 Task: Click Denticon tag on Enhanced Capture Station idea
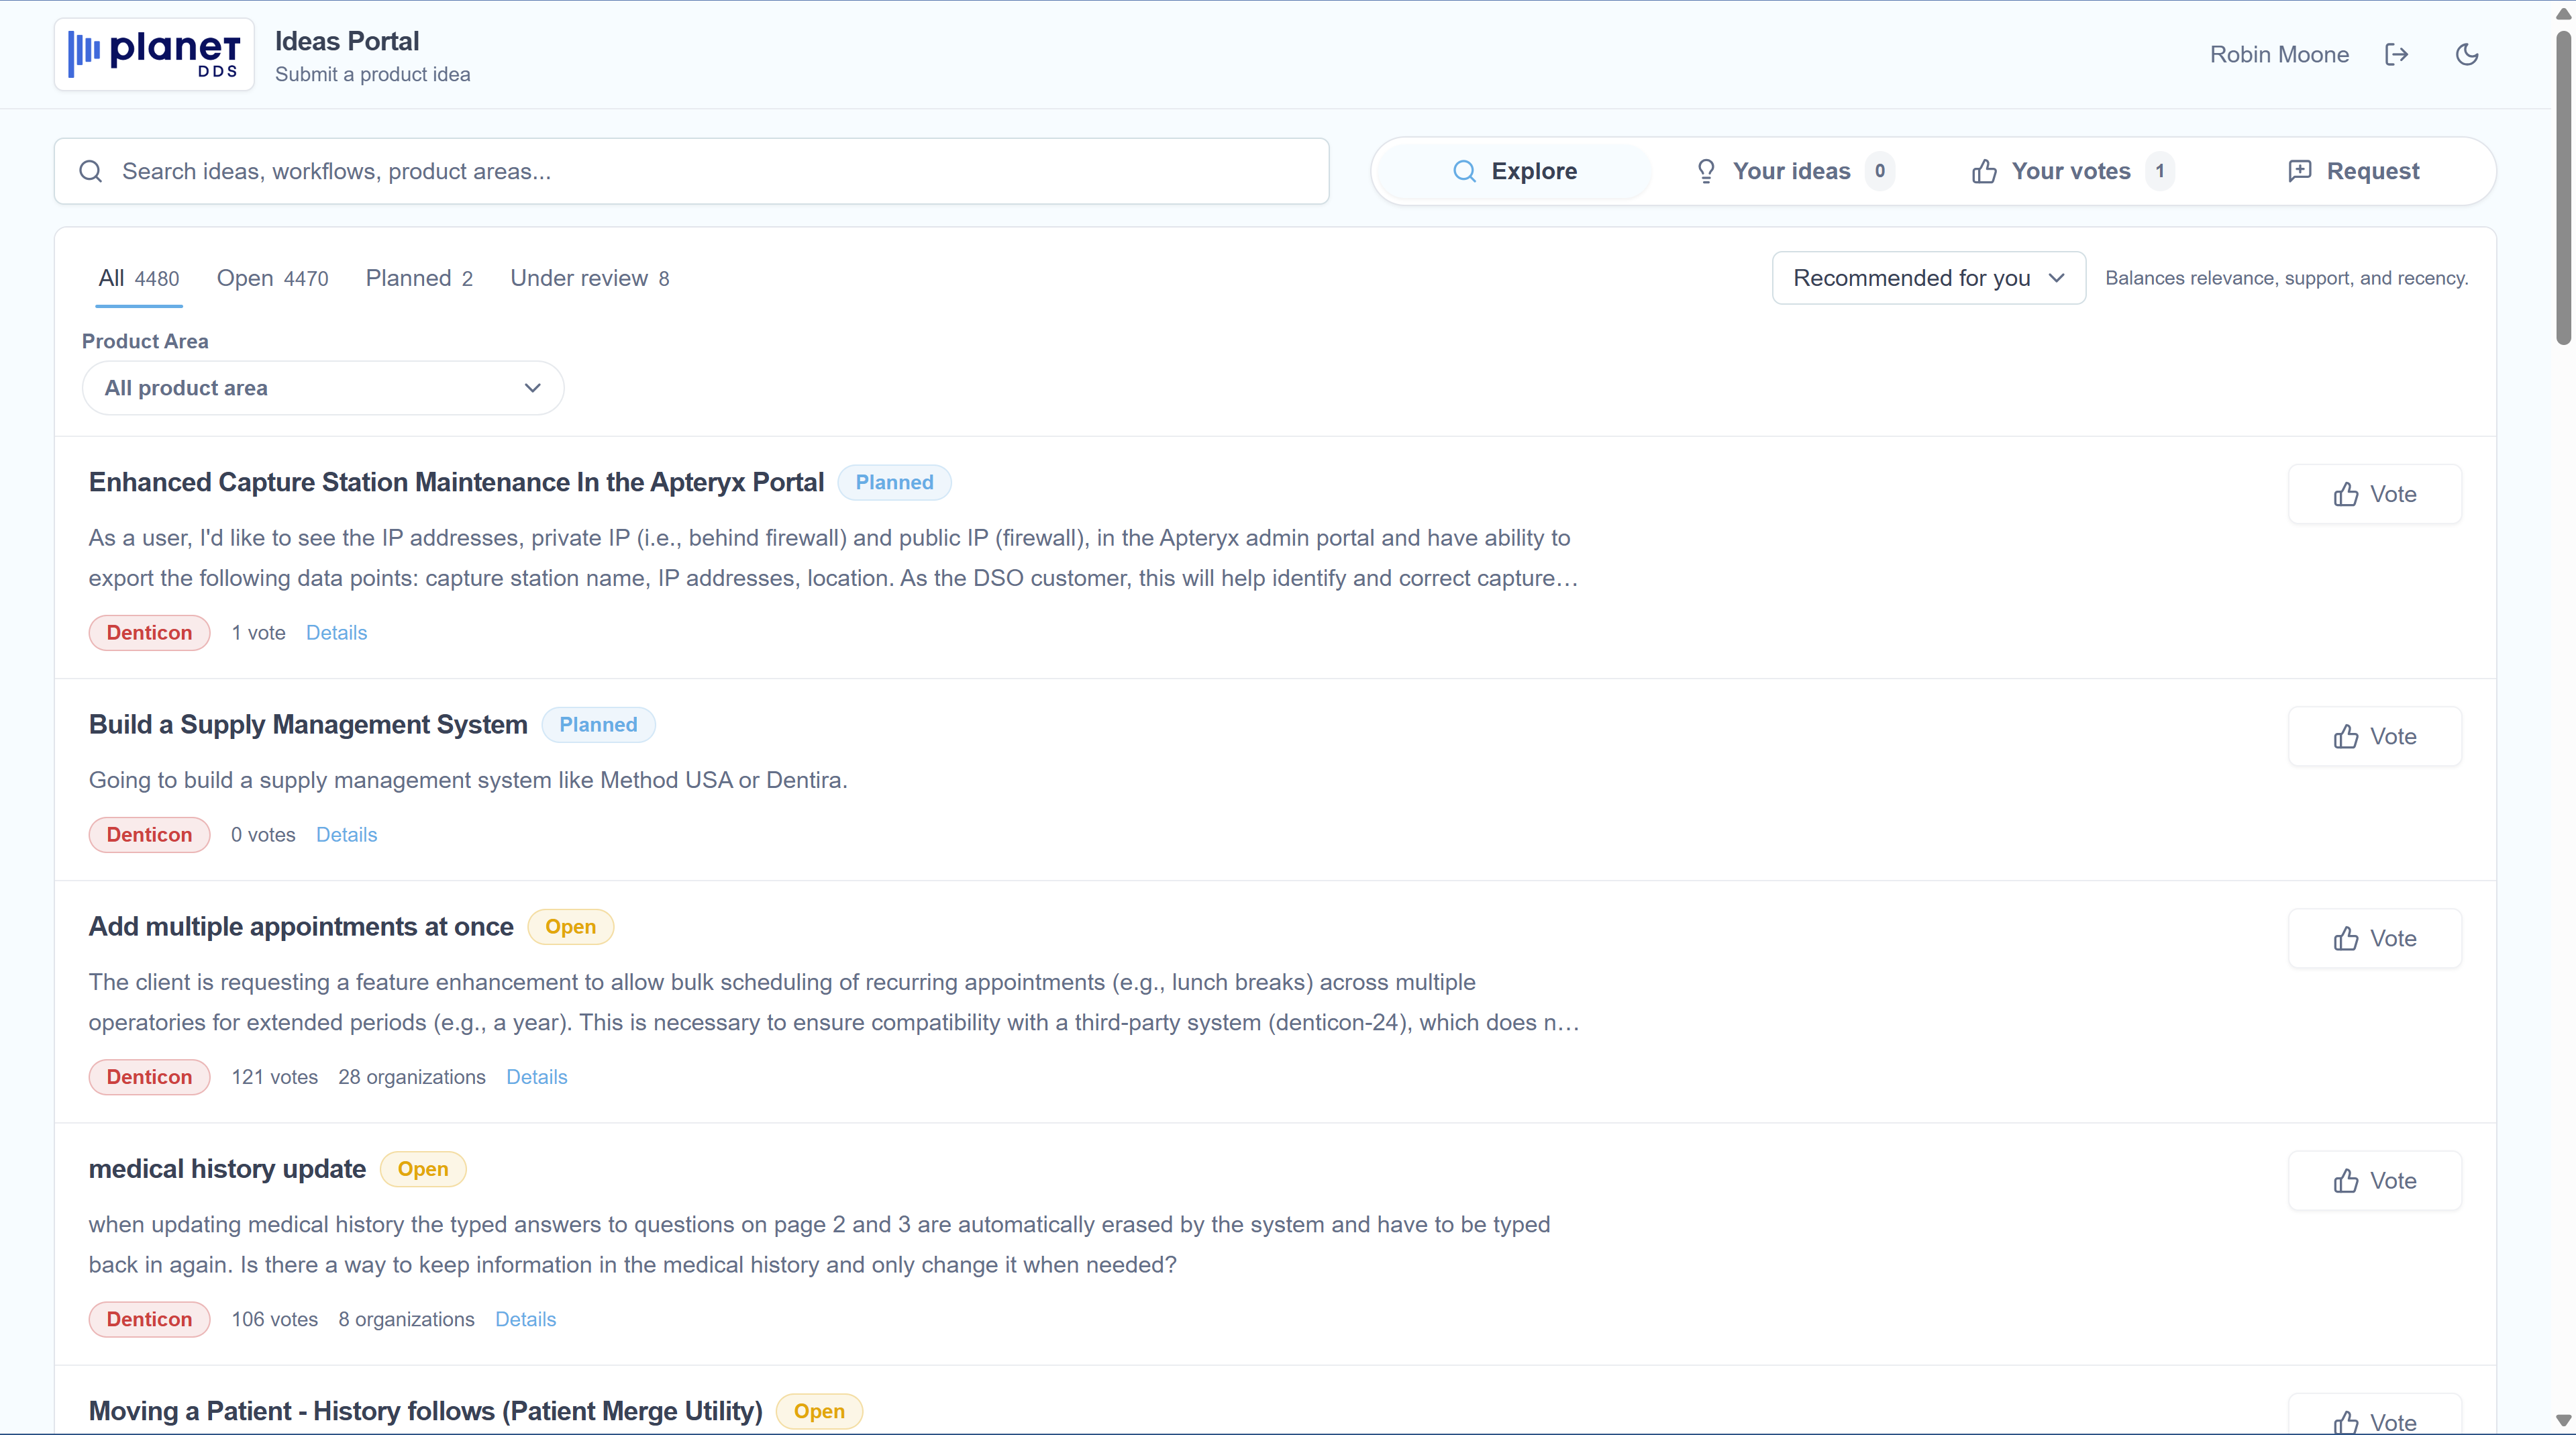coord(149,633)
